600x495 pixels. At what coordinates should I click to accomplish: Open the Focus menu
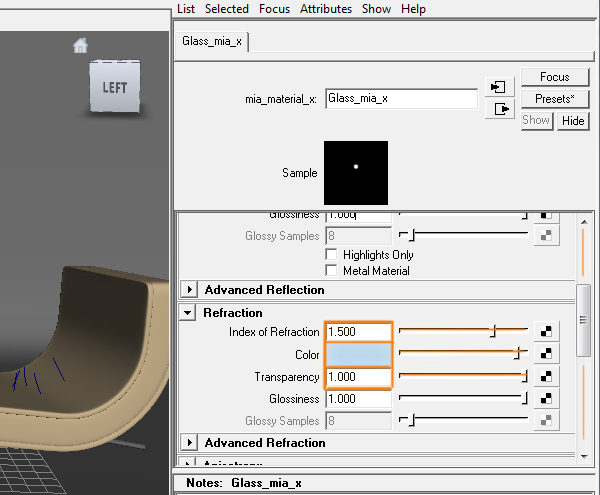point(274,9)
